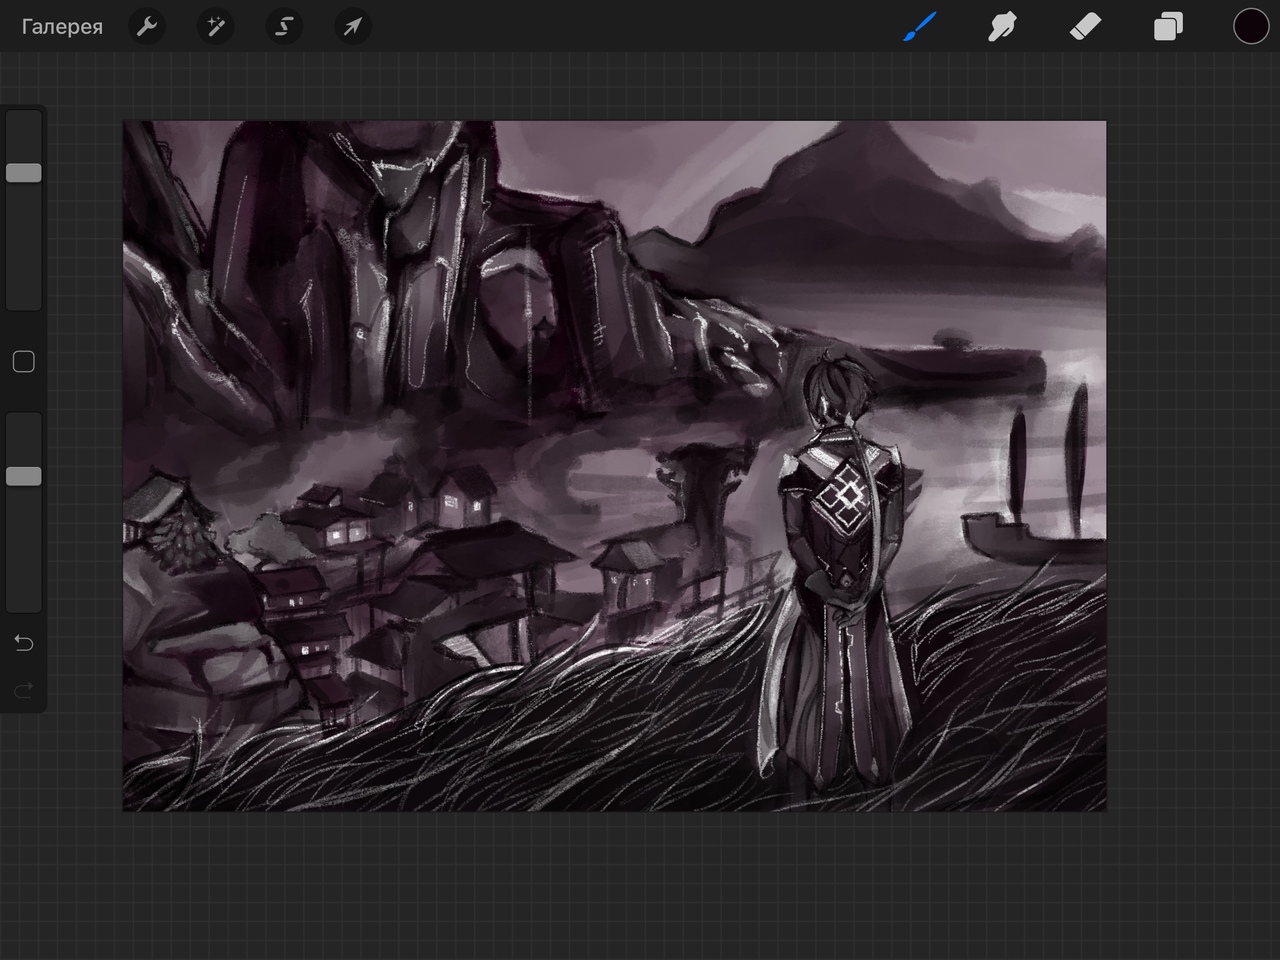Screen dimensions: 1280x960
Task: Select the Smudge tool
Action: click(x=1002, y=27)
